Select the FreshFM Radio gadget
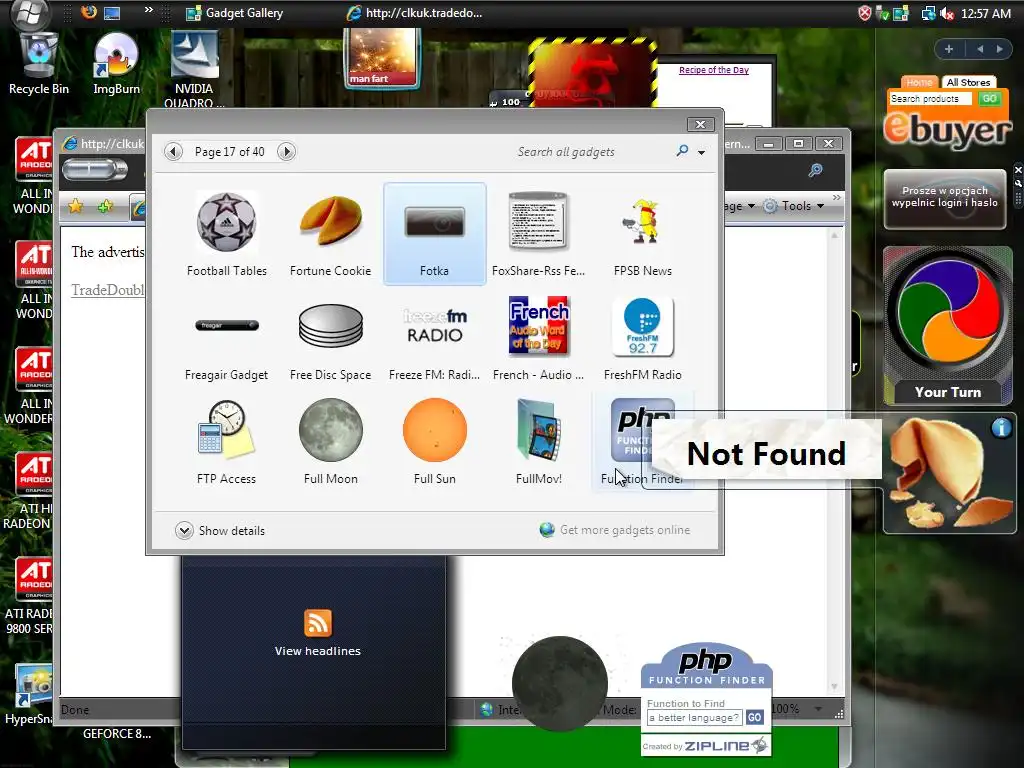This screenshot has width=1024, height=768. [x=643, y=338]
